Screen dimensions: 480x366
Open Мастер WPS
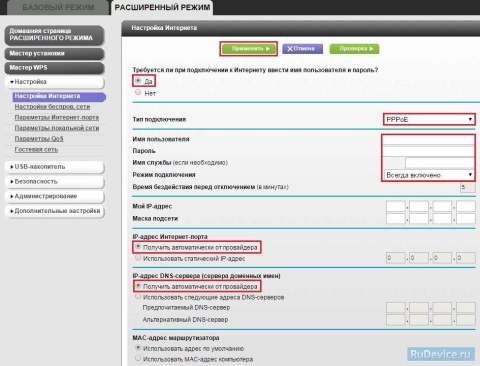click(x=54, y=68)
